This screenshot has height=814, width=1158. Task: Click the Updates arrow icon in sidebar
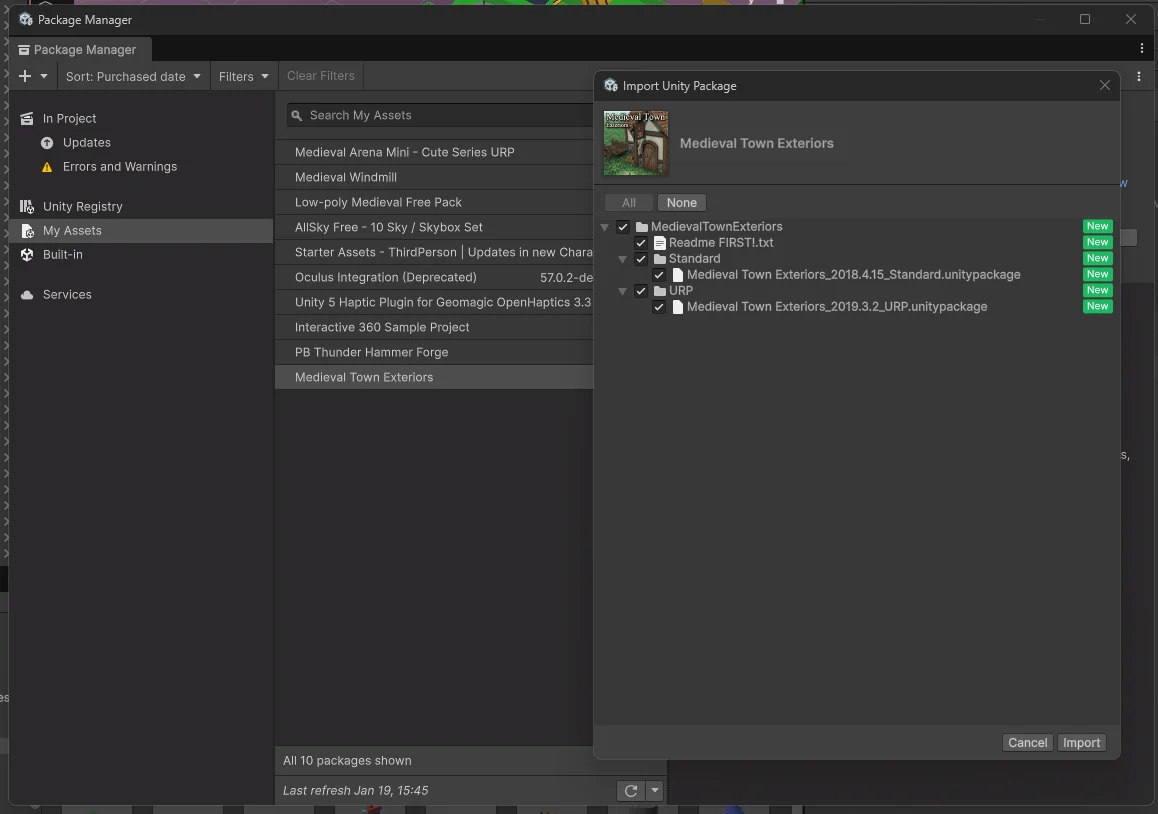47,143
